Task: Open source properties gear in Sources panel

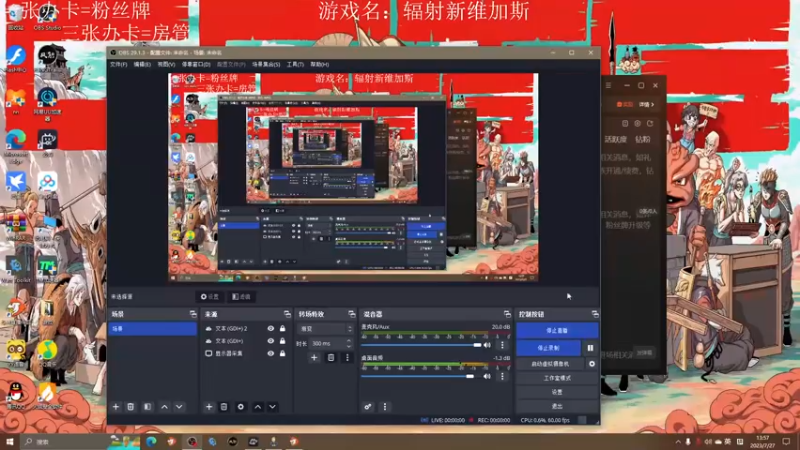Action: tap(240, 407)
